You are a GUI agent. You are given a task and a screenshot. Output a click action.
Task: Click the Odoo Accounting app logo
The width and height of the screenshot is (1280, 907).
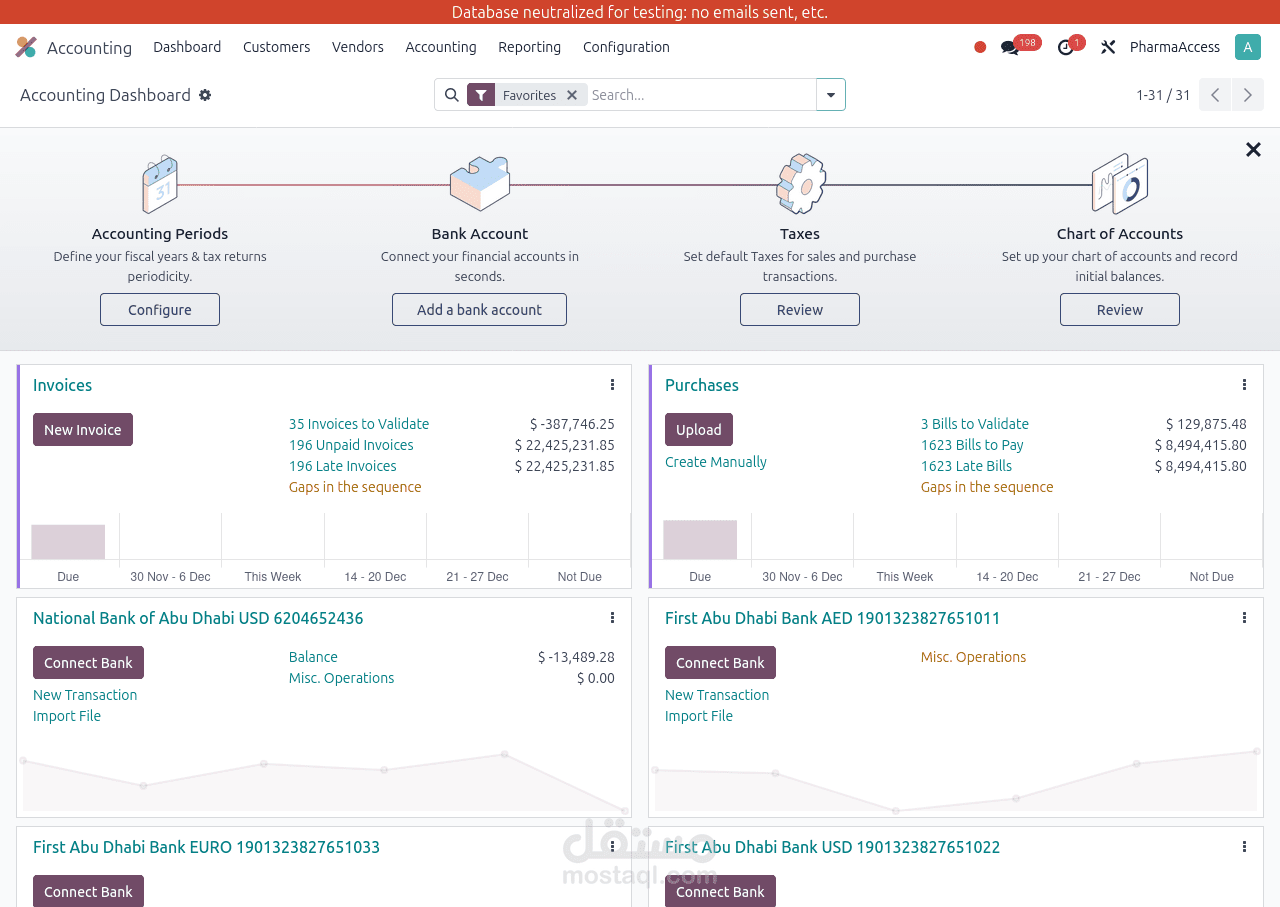(x=25, y=46)
